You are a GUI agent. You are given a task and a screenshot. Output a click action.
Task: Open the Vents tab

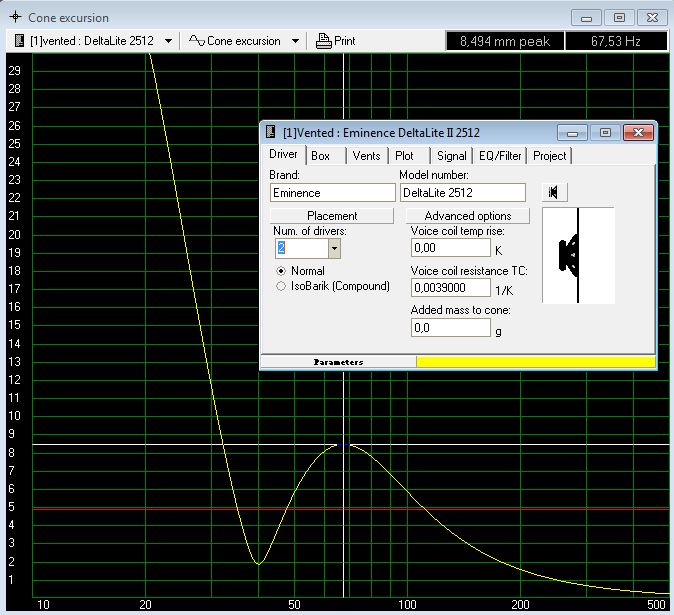pos(366,156)
